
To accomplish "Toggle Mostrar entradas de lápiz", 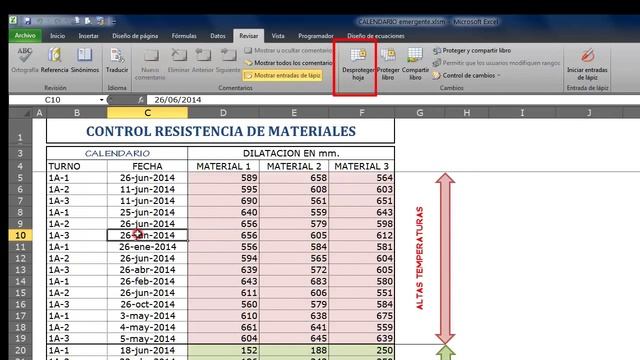I will pos(282,76).
